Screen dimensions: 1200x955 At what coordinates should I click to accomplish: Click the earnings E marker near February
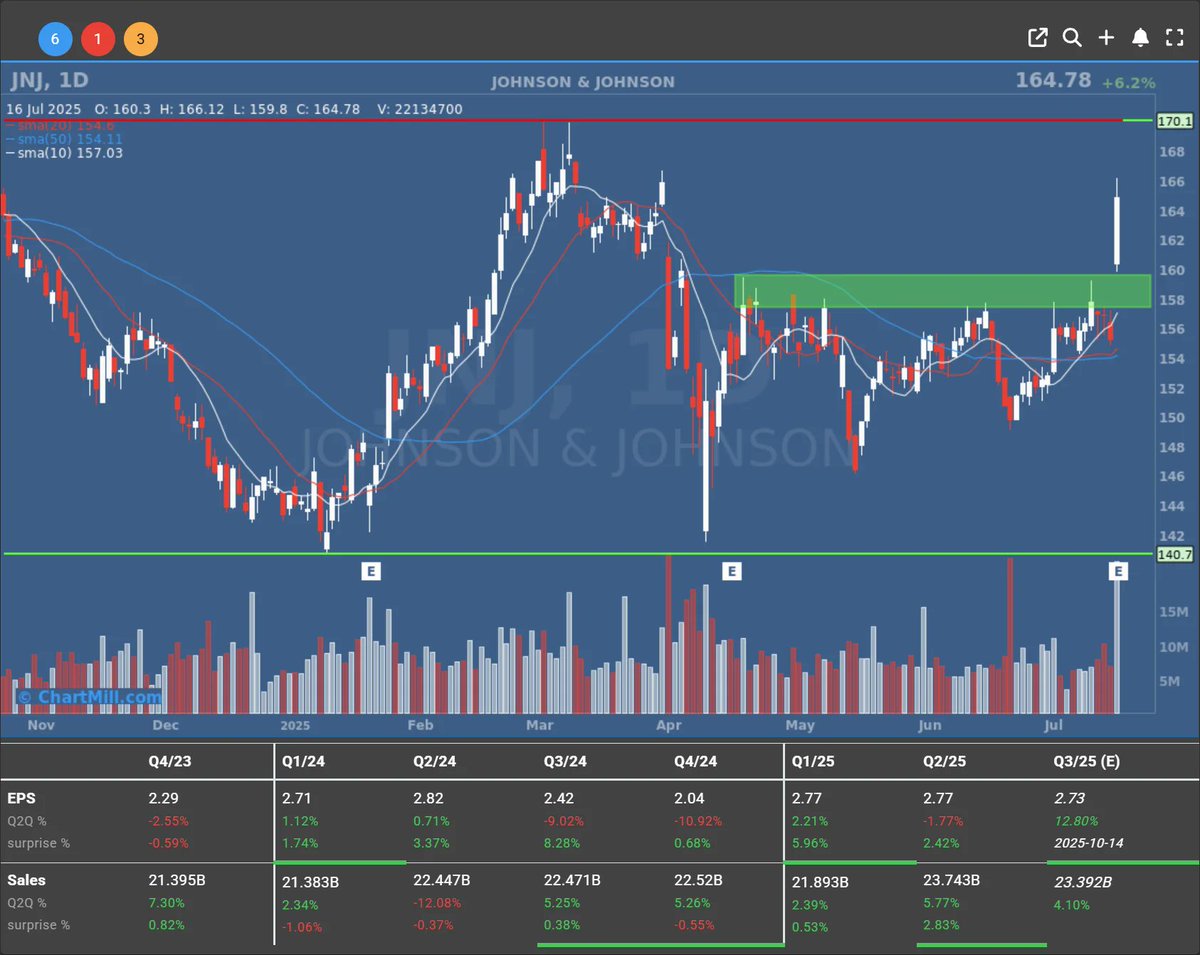tap(371, 572)
